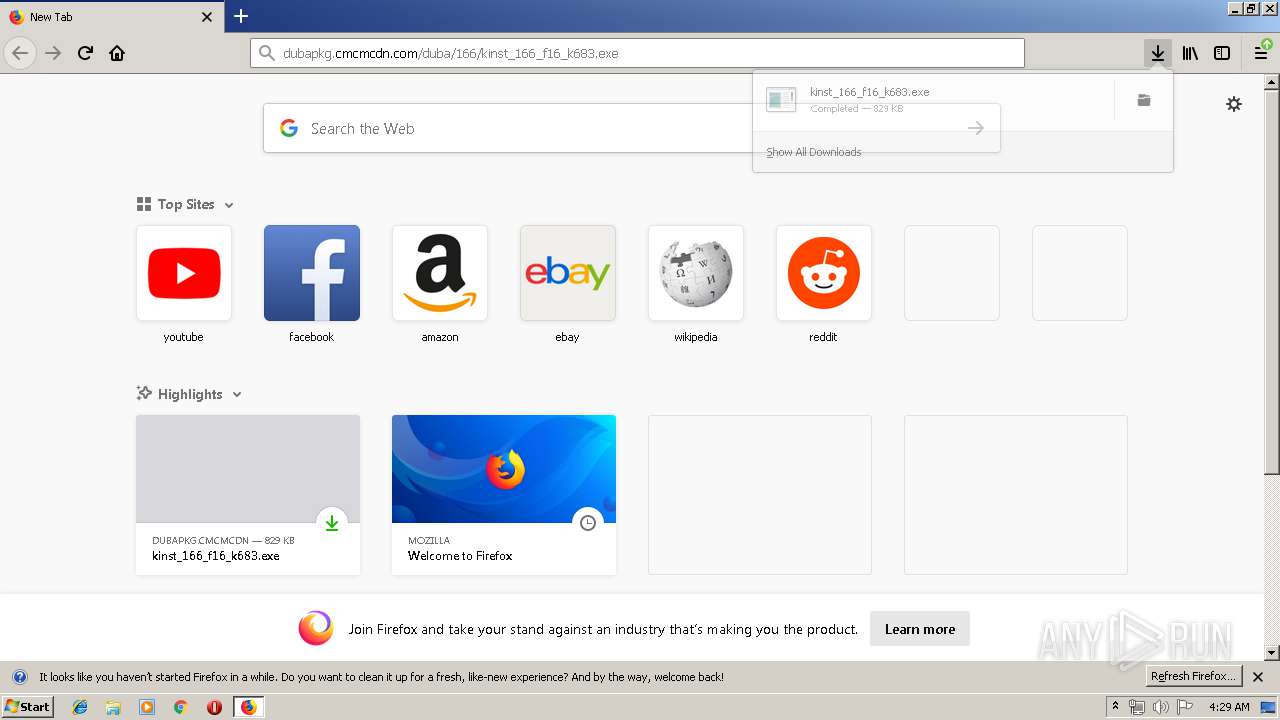Click the info icon in notification bar
The height and width of the screenshot is (720, 1280).
click(x=19, y=677)
